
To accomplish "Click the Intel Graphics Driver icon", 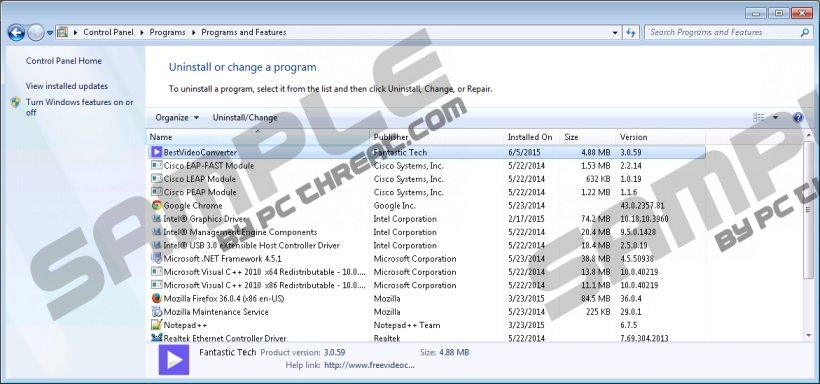I will pos(156,219).
